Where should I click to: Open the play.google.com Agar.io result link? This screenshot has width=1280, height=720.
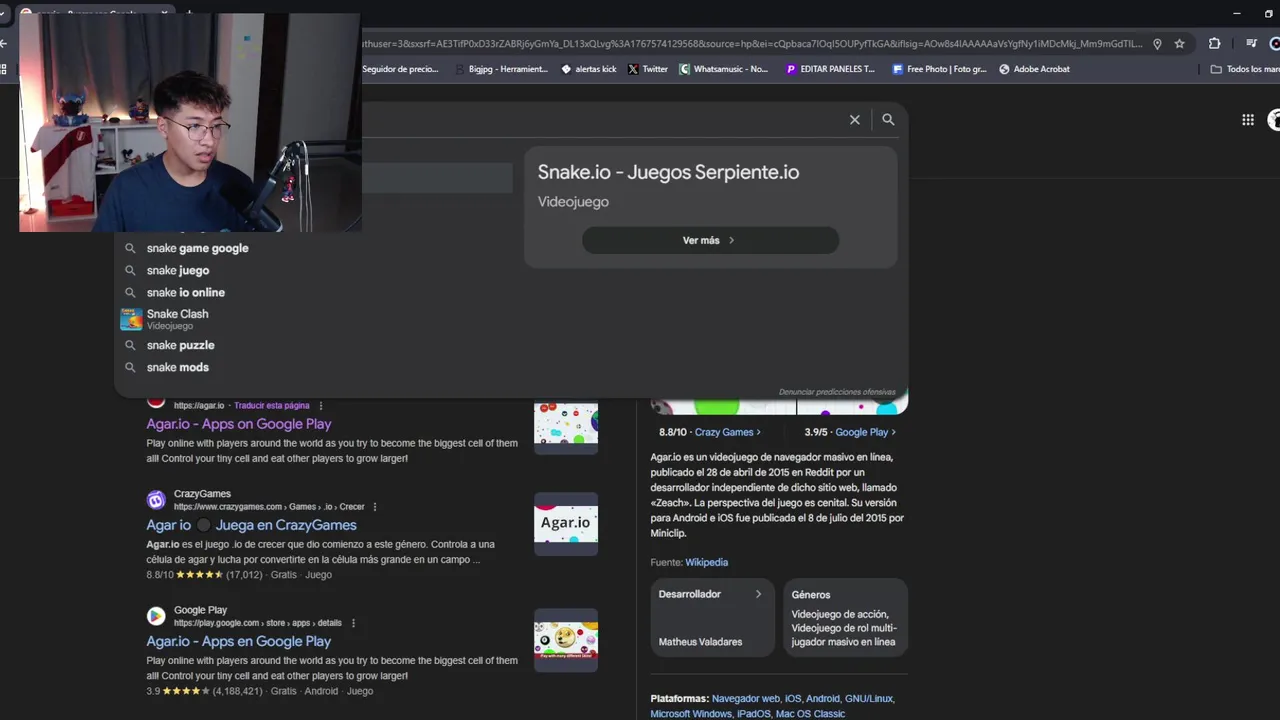tap(239, 641)
